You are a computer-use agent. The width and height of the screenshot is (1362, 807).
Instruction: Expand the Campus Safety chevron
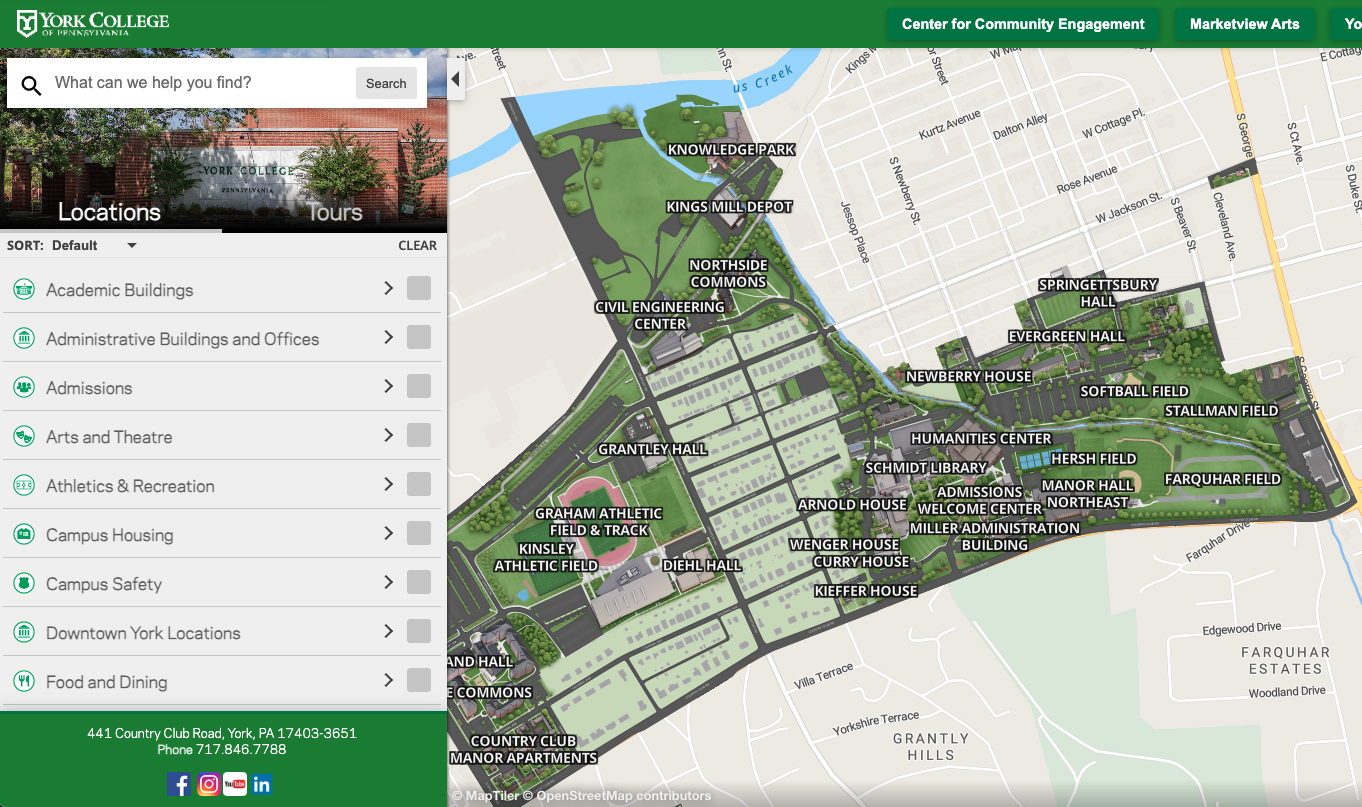[x=388, y=582]
